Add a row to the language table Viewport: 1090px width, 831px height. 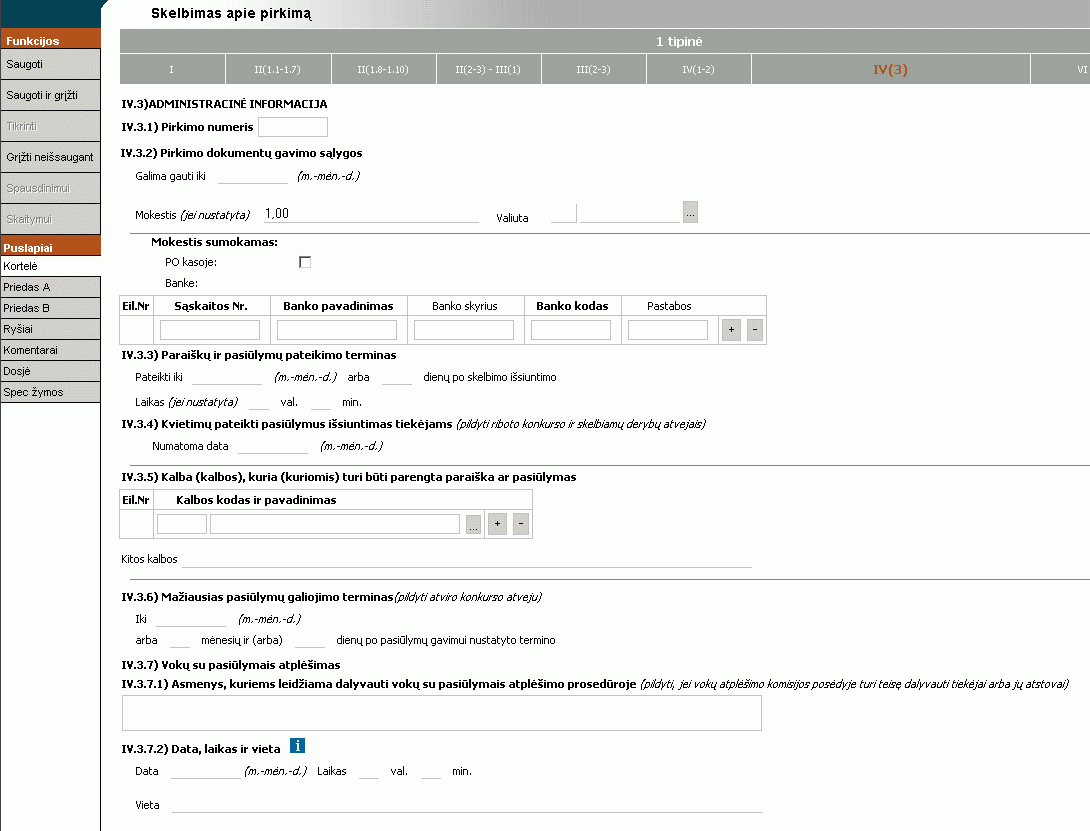[497, 524]
